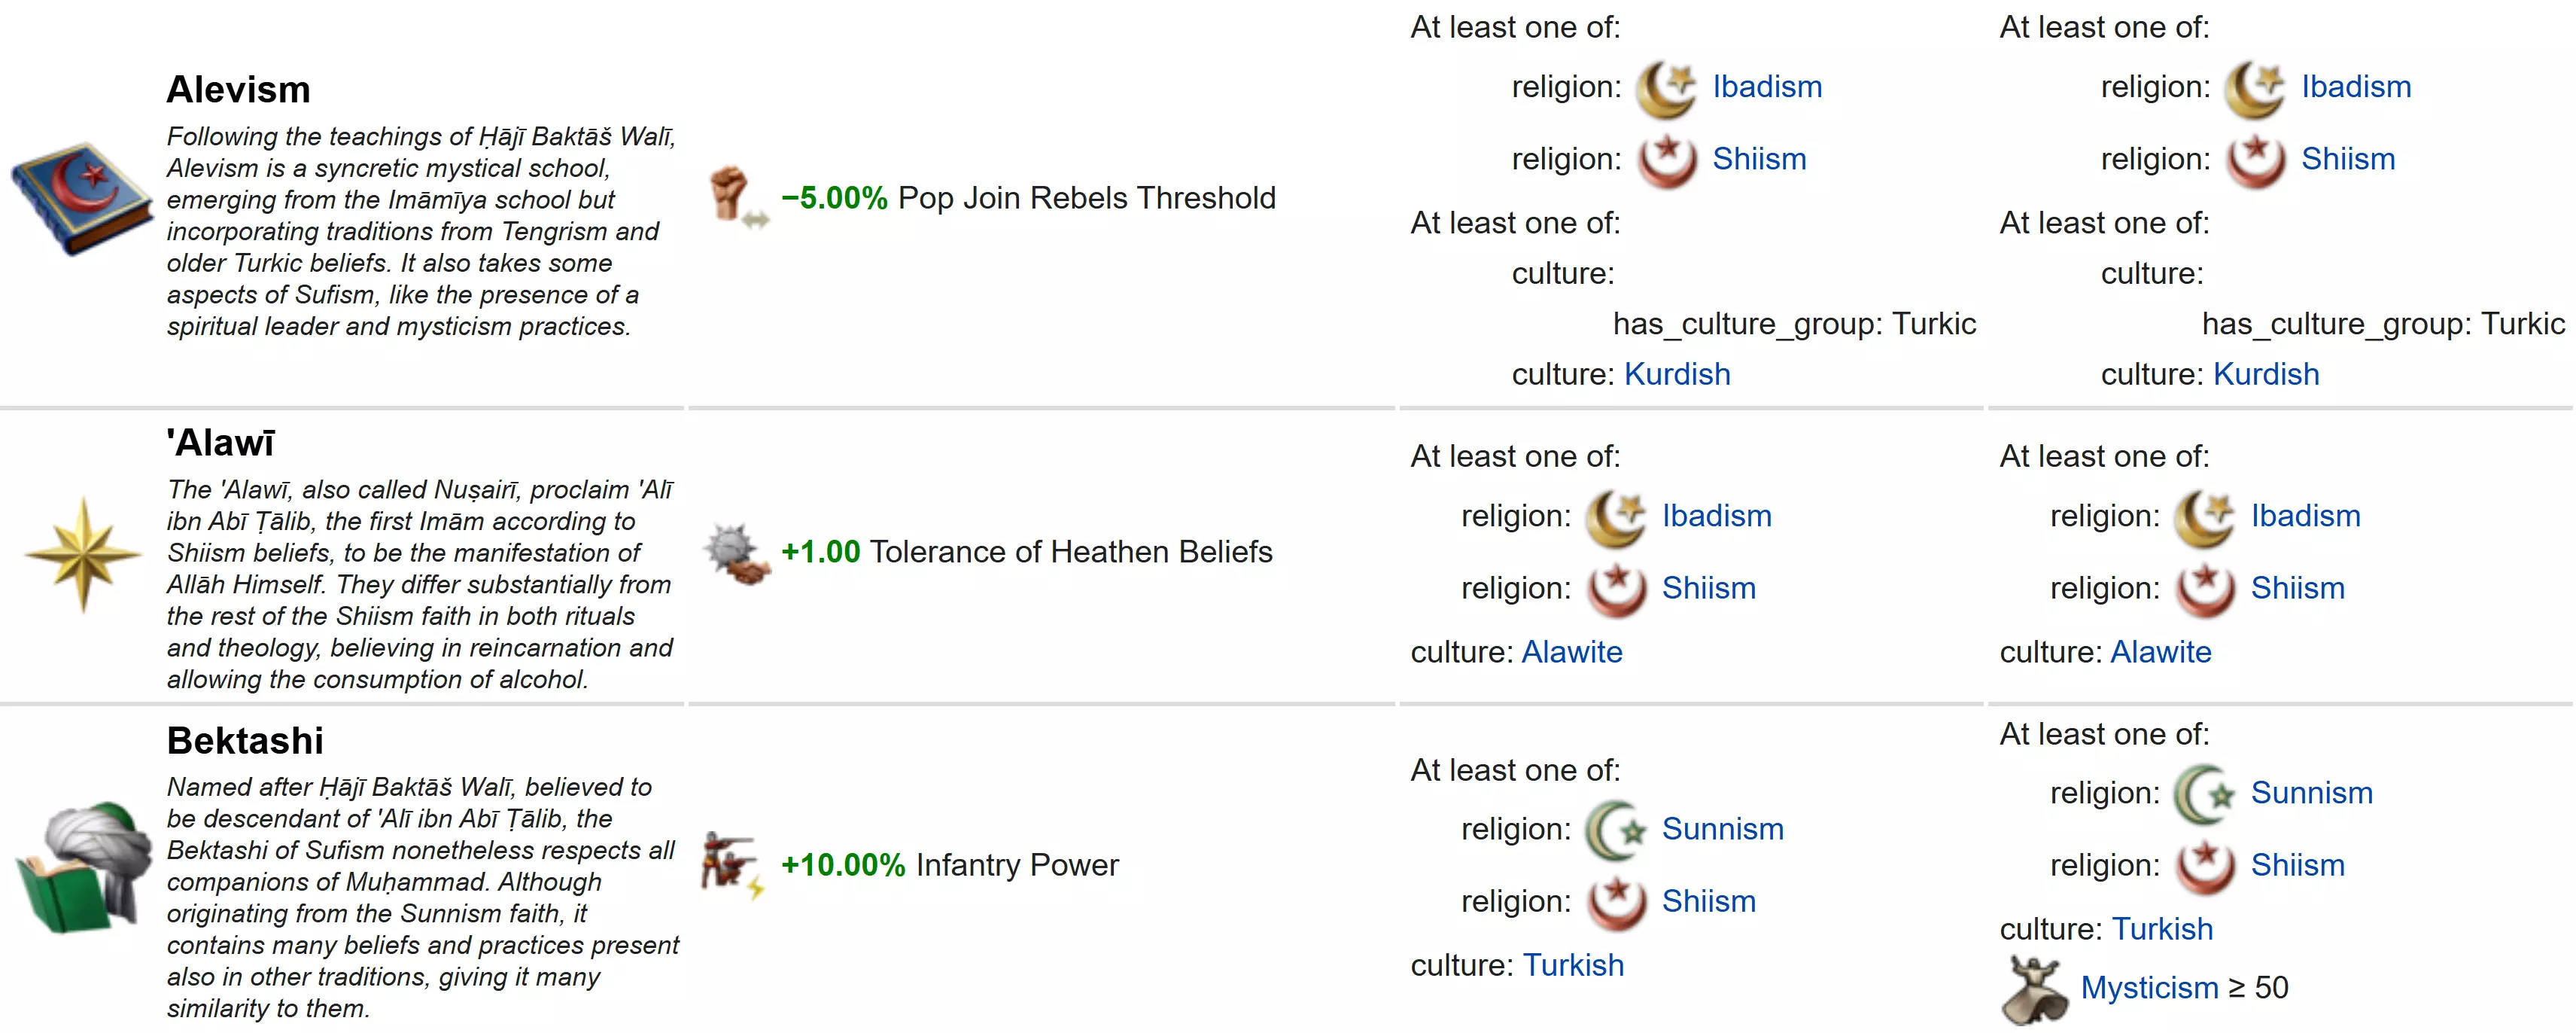Click the Bektashi heading text

pyautogui.click(x=245, y=742)
